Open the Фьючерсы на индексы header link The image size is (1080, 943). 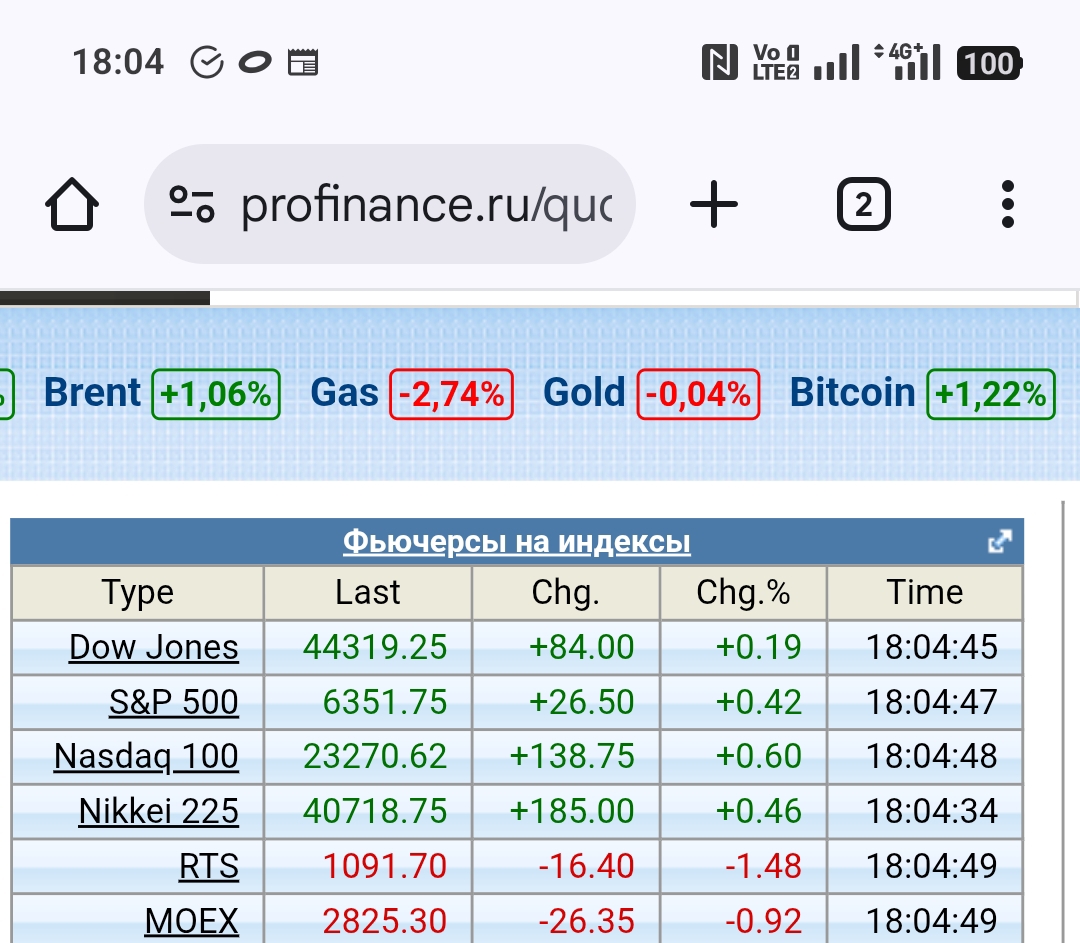tap(516, 542)
